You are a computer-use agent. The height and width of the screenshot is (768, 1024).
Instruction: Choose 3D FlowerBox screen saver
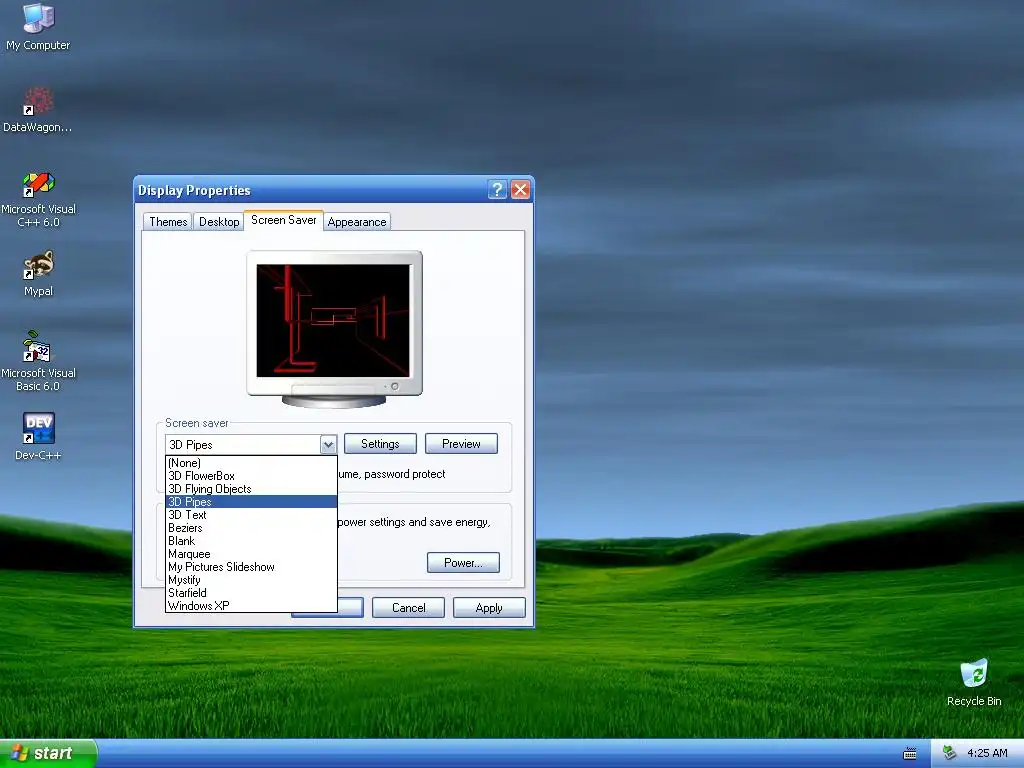coord(251,476)
